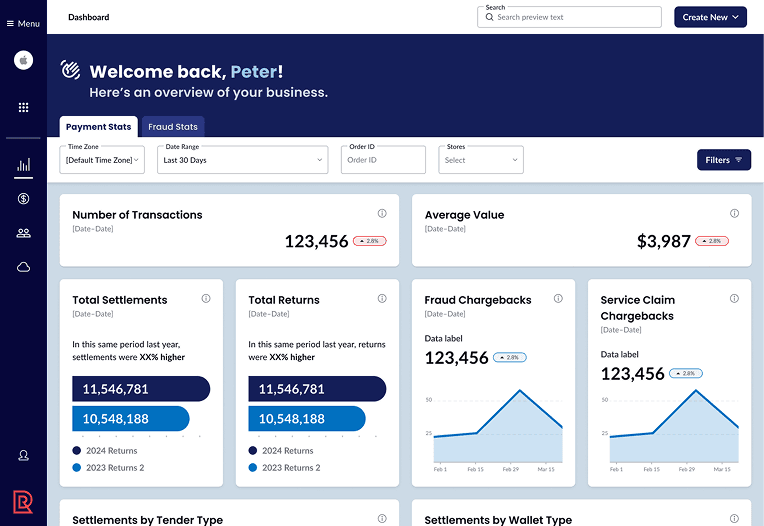
Task: Click into the Order ID input field
Action: [x=383, y=160]
